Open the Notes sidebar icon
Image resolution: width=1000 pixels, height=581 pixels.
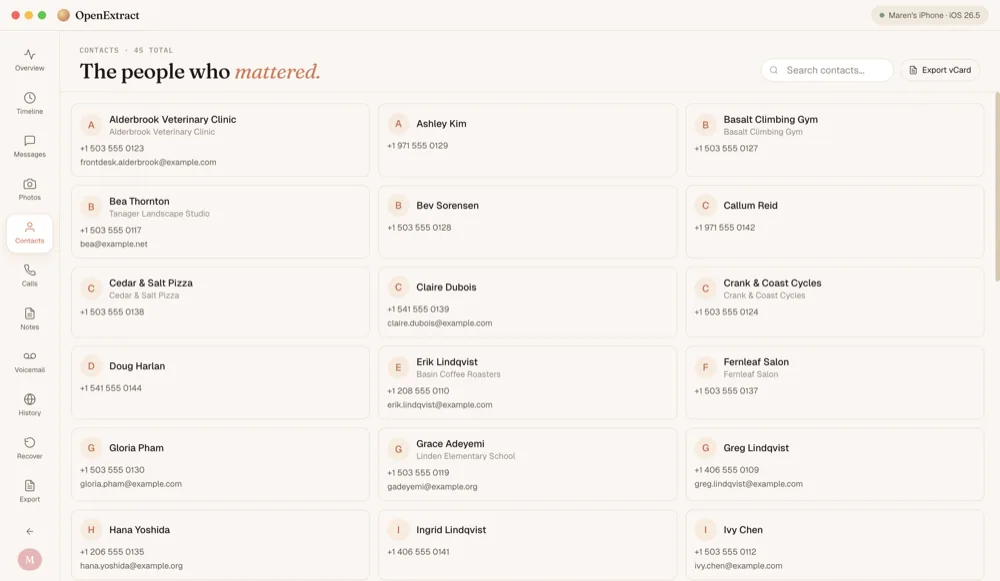[29, 313]
